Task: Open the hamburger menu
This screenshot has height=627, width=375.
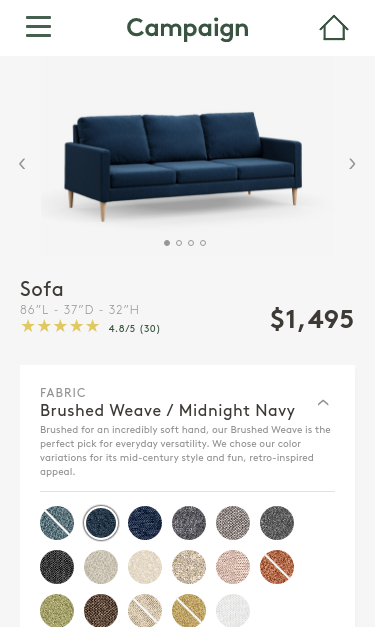Action: [x=38, y=27]
